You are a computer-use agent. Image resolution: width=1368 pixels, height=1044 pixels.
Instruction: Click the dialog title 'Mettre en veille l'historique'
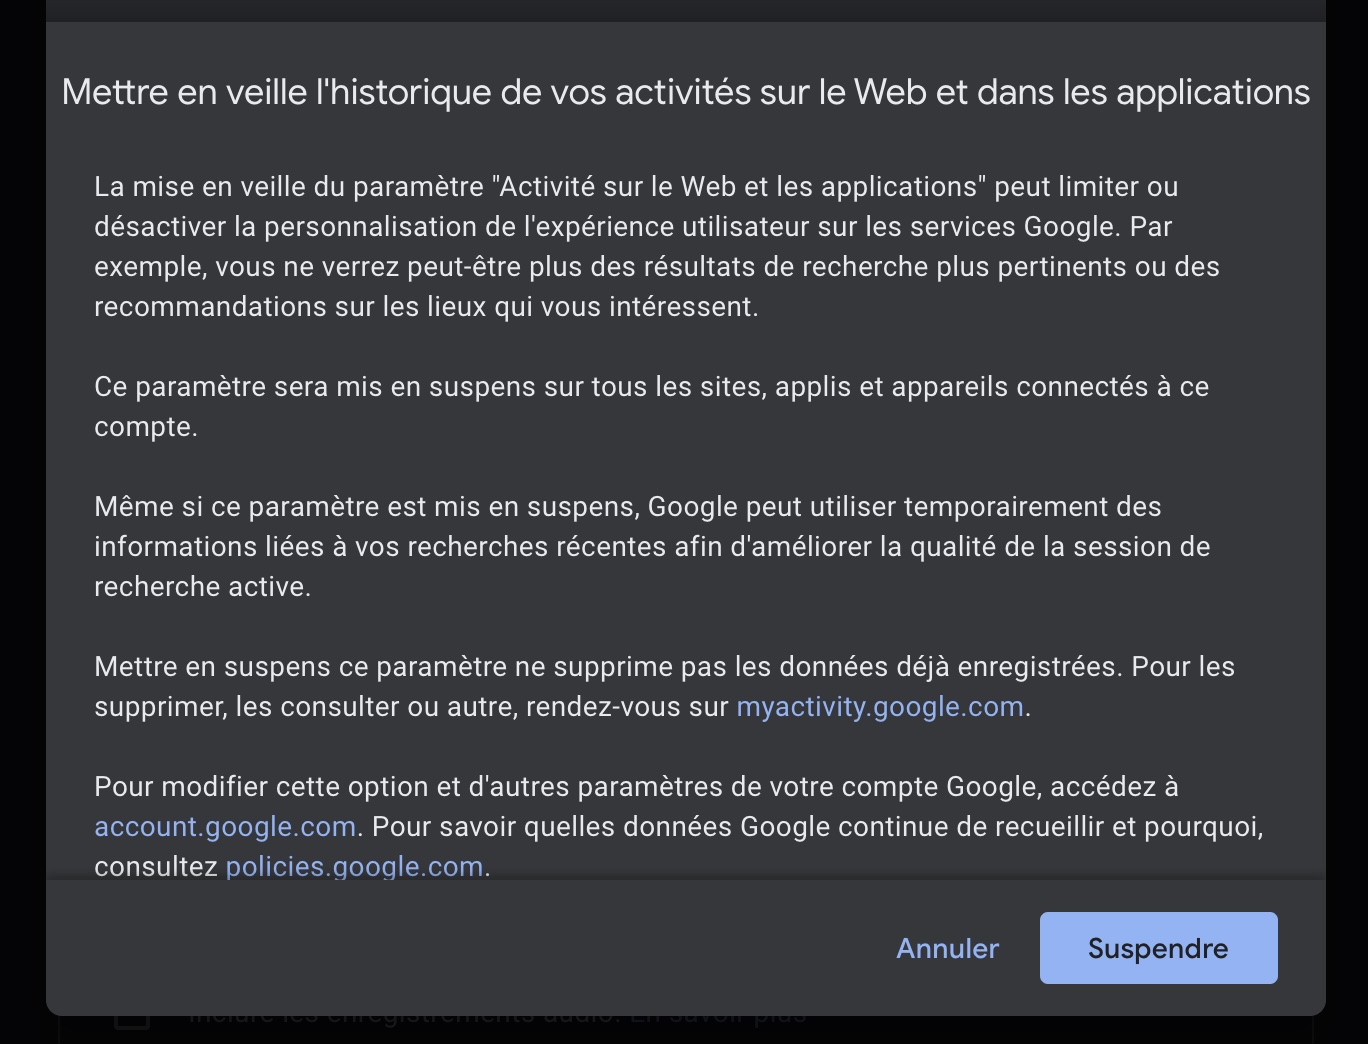685,92
